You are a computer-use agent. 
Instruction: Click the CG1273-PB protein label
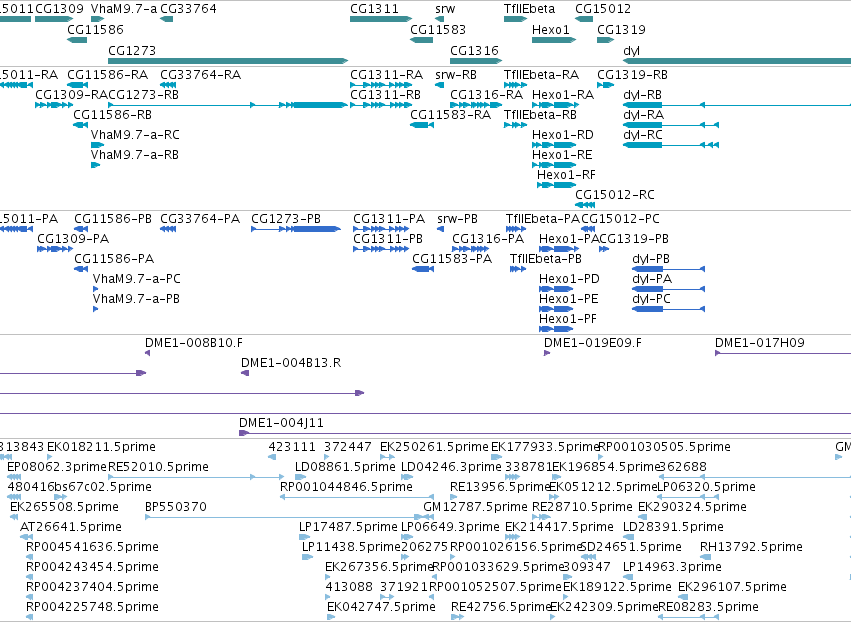(286, 219)
